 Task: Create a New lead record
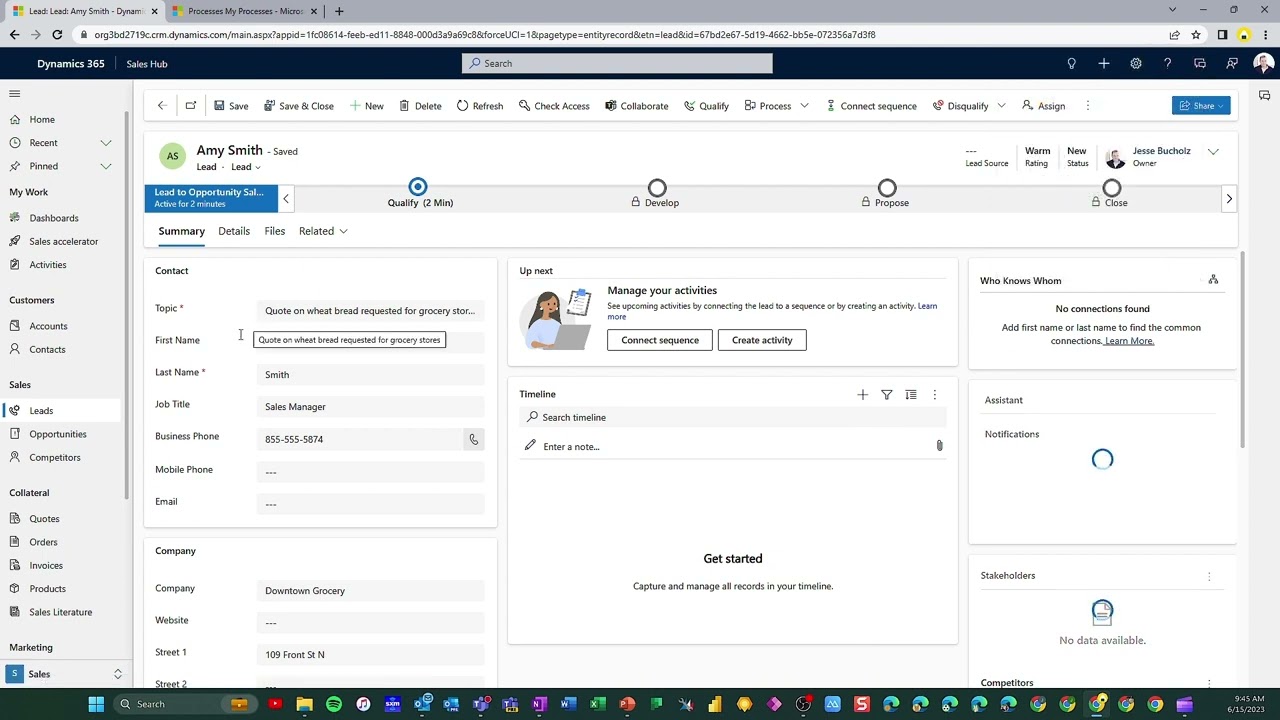[366, 106]
